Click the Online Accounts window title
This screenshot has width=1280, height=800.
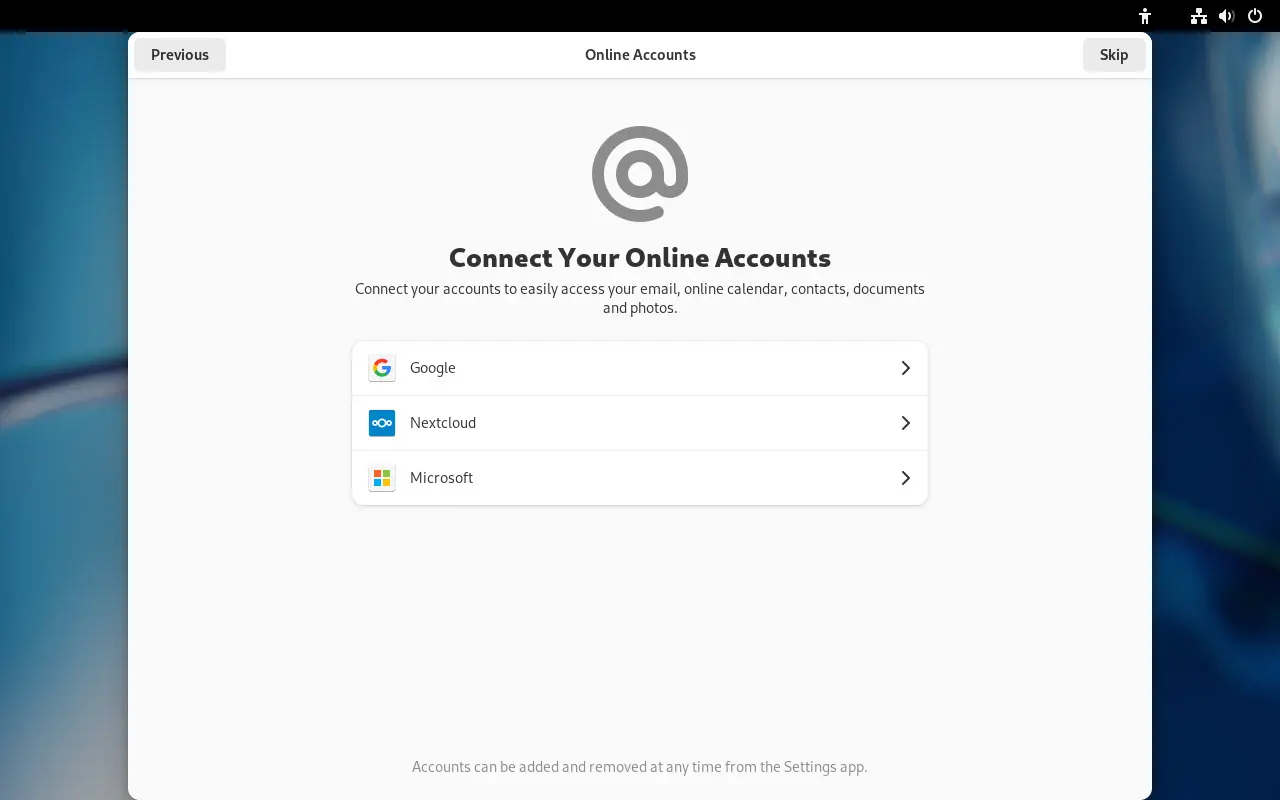tap(640, 55)
